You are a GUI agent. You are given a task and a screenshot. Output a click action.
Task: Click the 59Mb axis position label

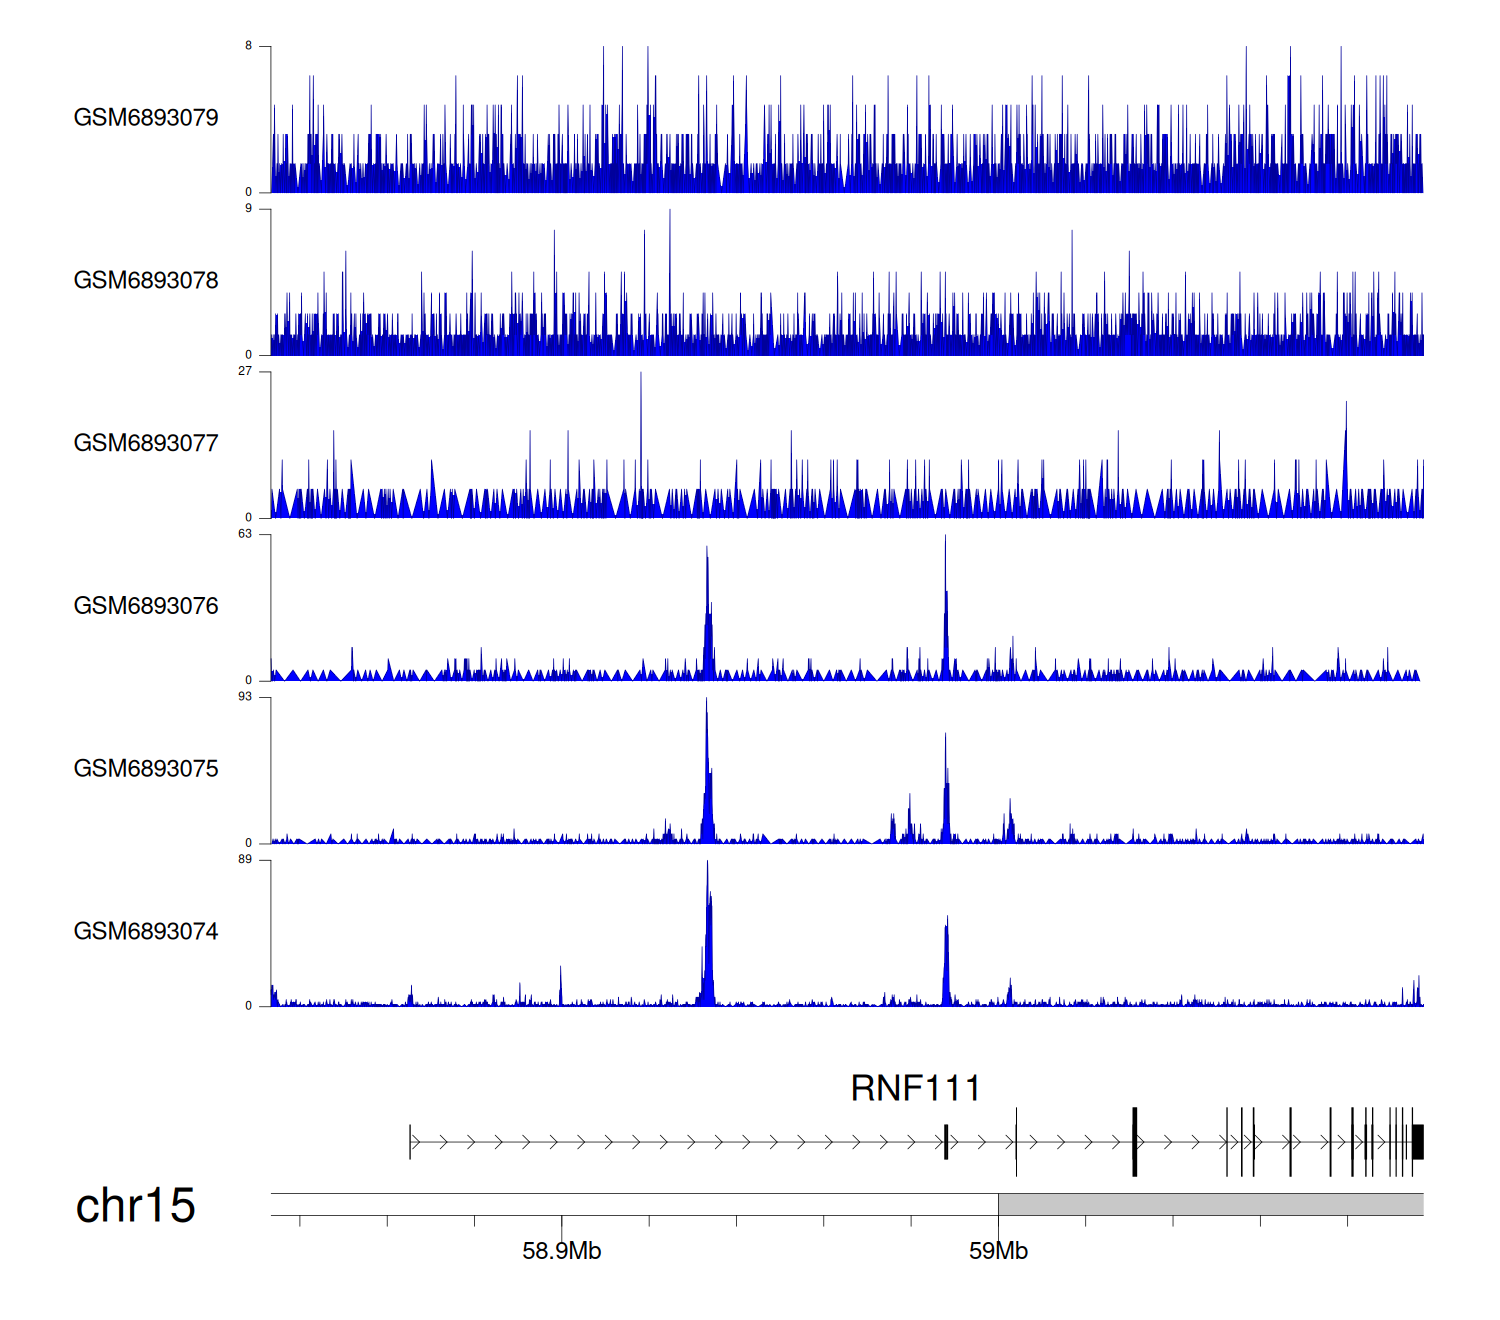click(x=998, y=1251)
